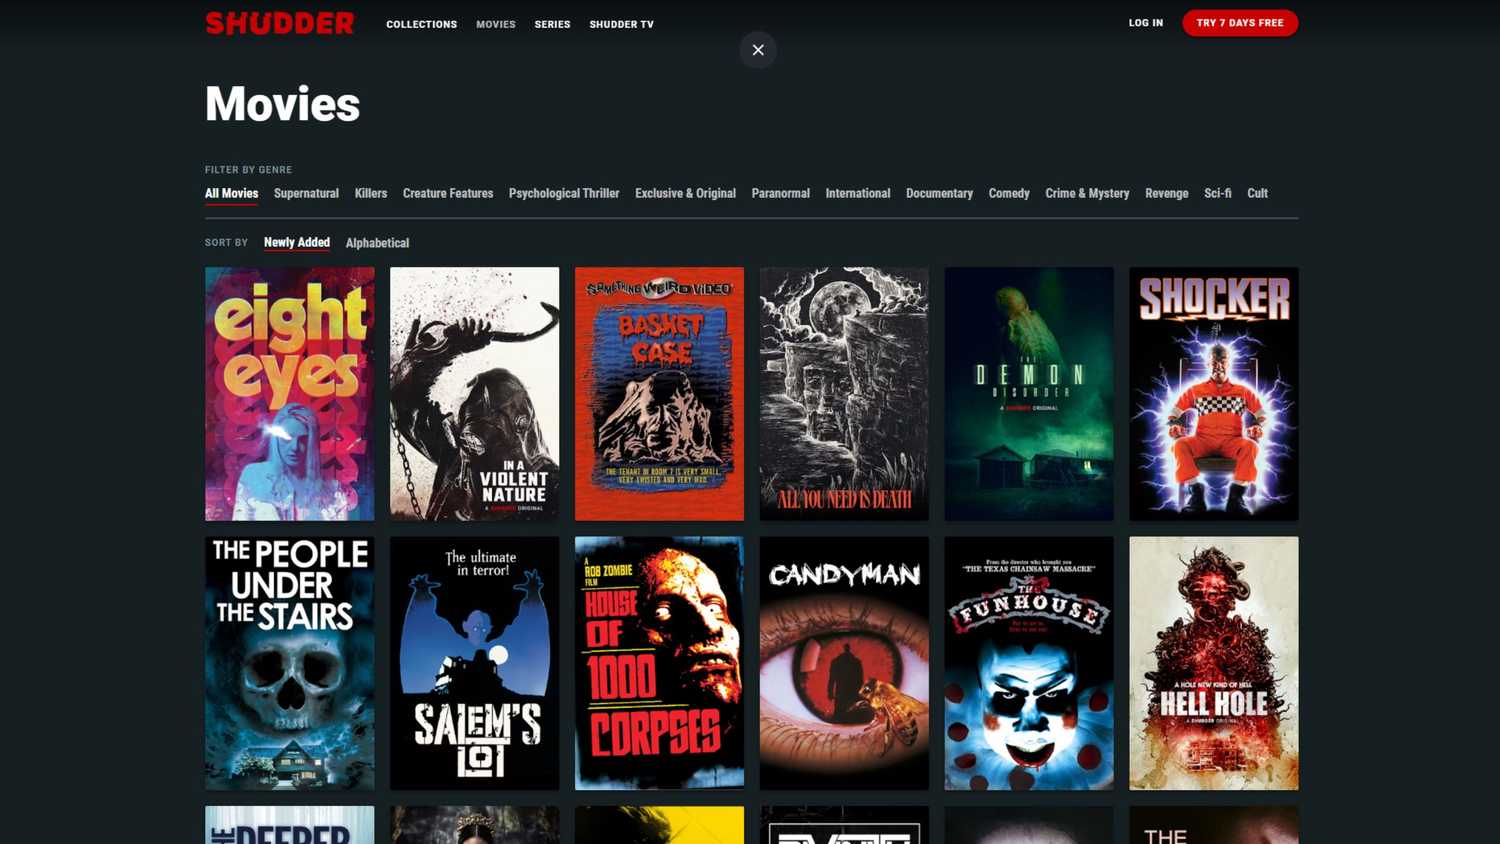Filter movies by Sci-fi
Screen dimensions: 1500x844
click(1217, 193)
